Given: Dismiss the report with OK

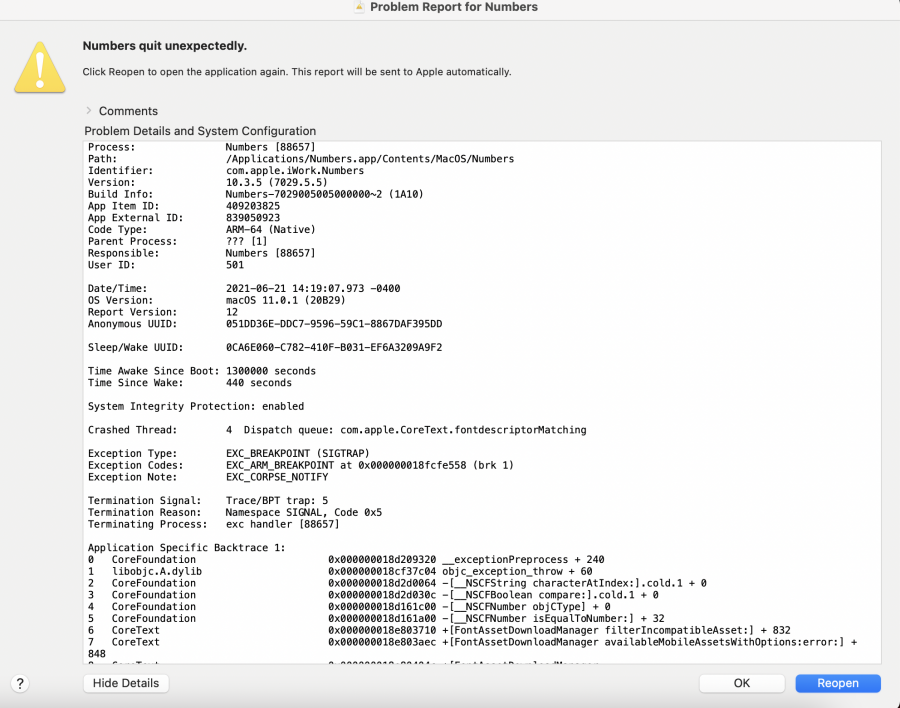Looking at the screenshot, I should (x=742, y=683).
